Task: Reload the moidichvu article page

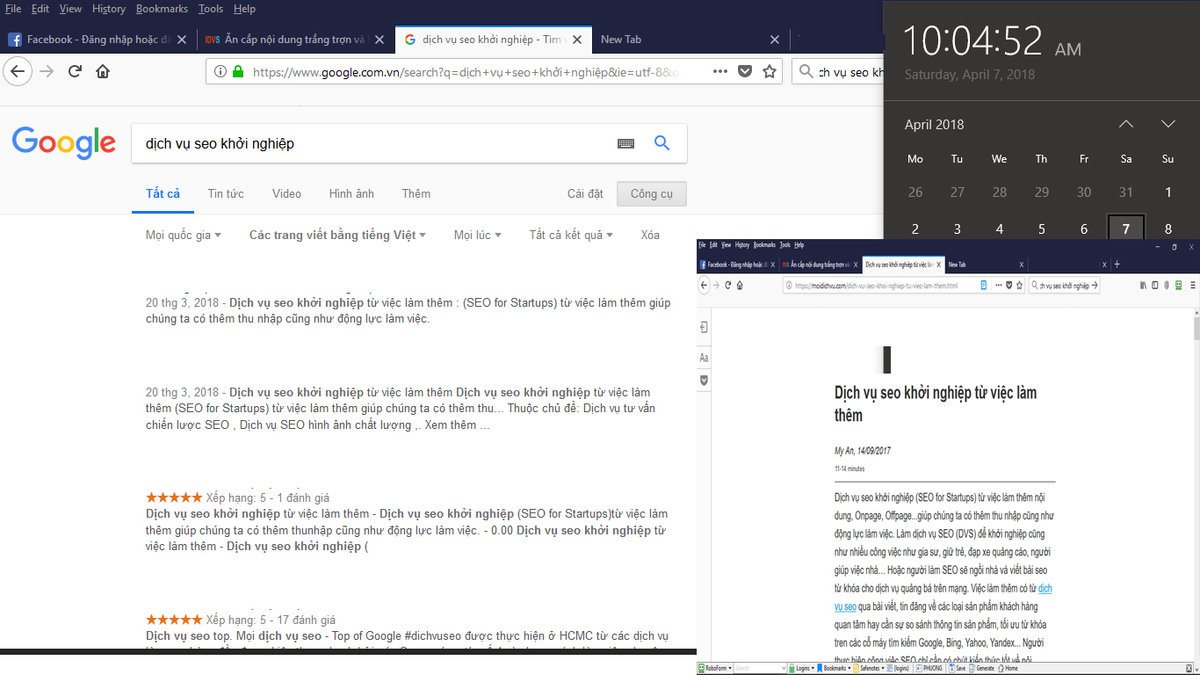Action: pos(728,285)
